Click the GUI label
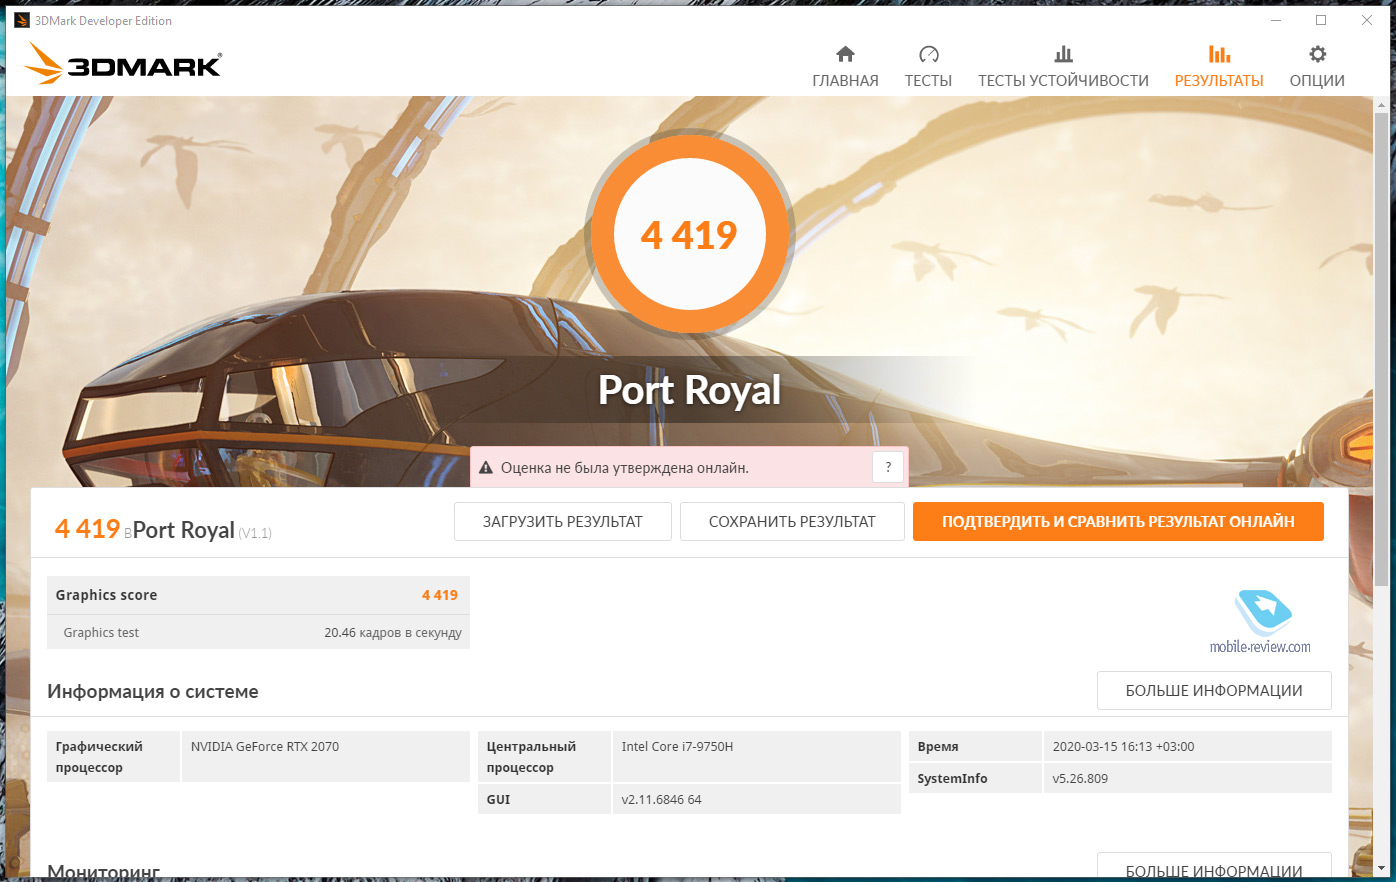This screenshot has width=1396, height=882. click(498, 799)
